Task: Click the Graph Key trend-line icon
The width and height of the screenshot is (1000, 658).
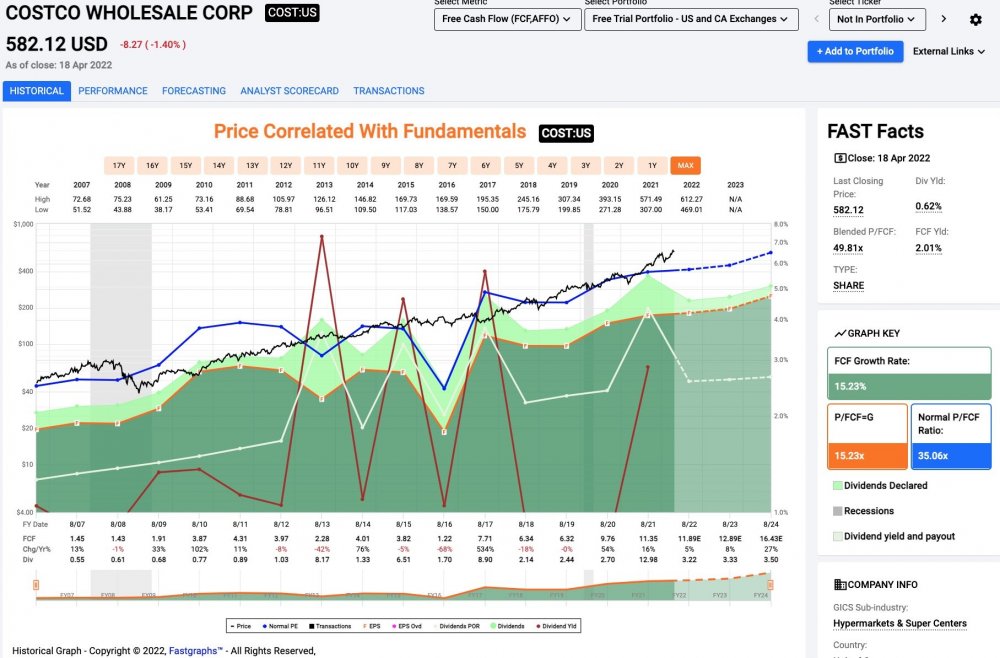Action: (841, 333)
